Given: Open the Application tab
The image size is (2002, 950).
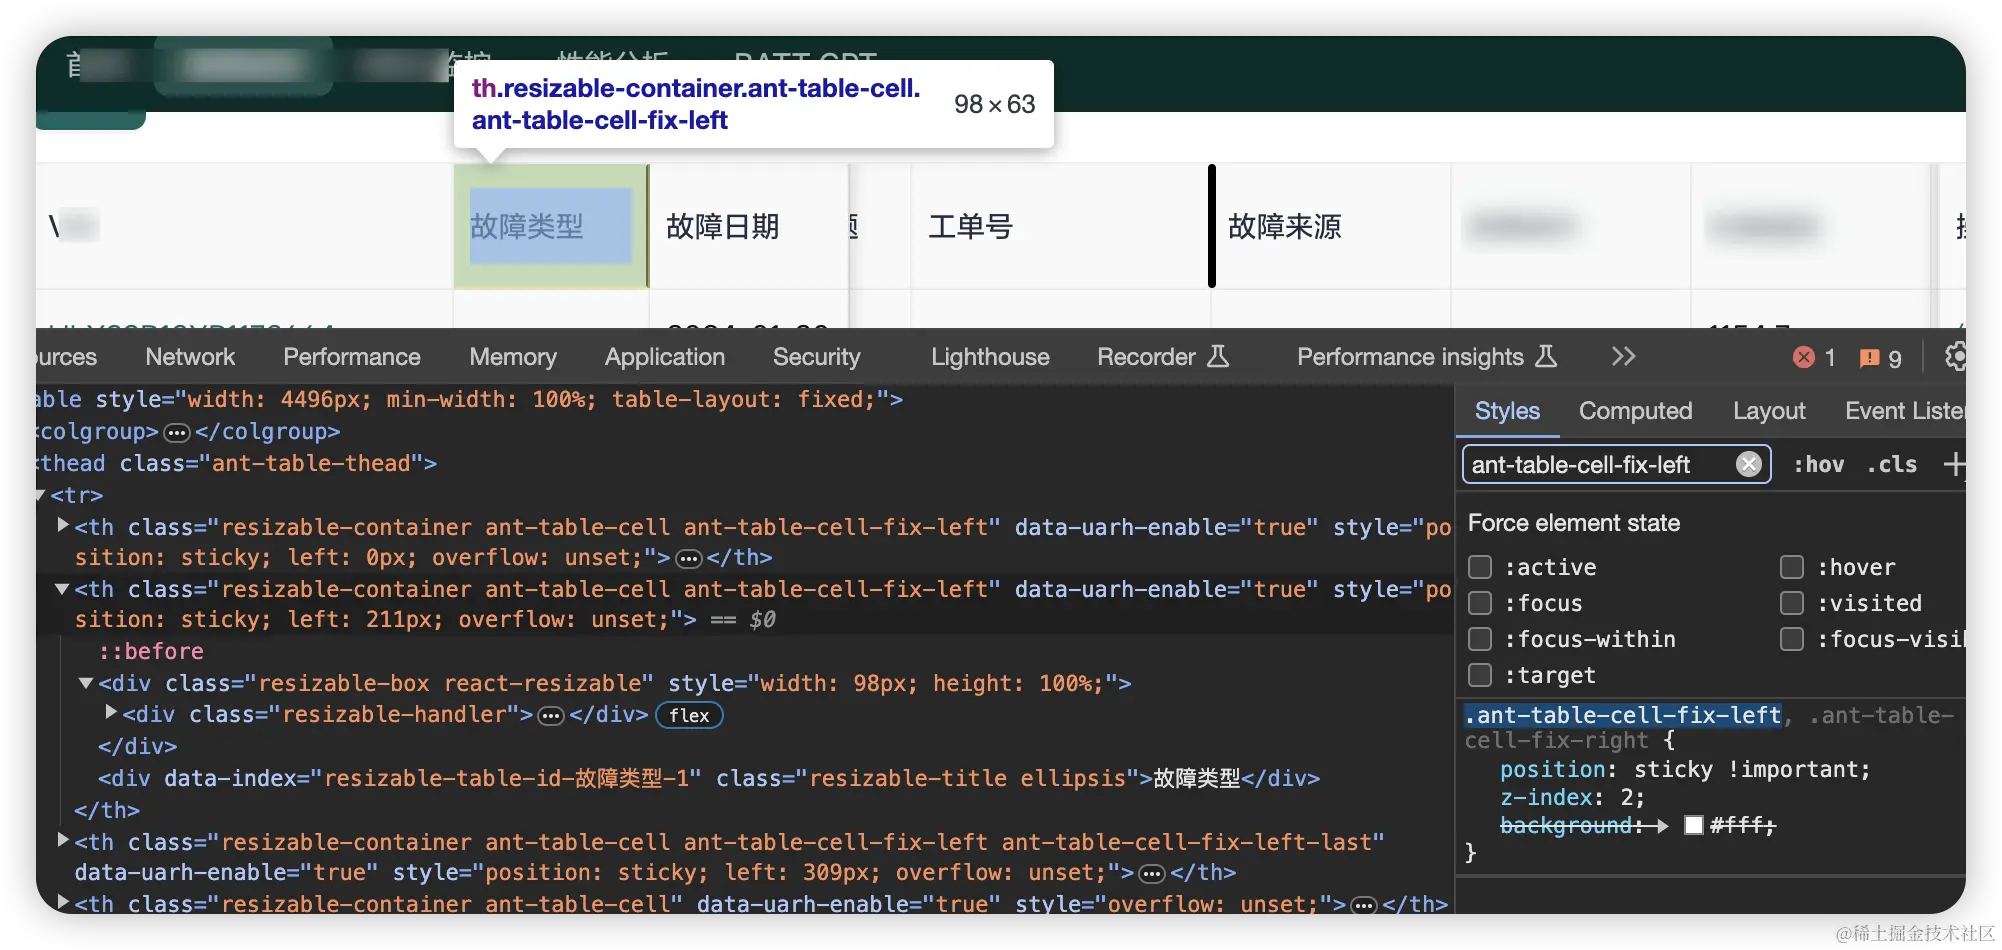Looking at the screenshot, I should tap(665, 357).
